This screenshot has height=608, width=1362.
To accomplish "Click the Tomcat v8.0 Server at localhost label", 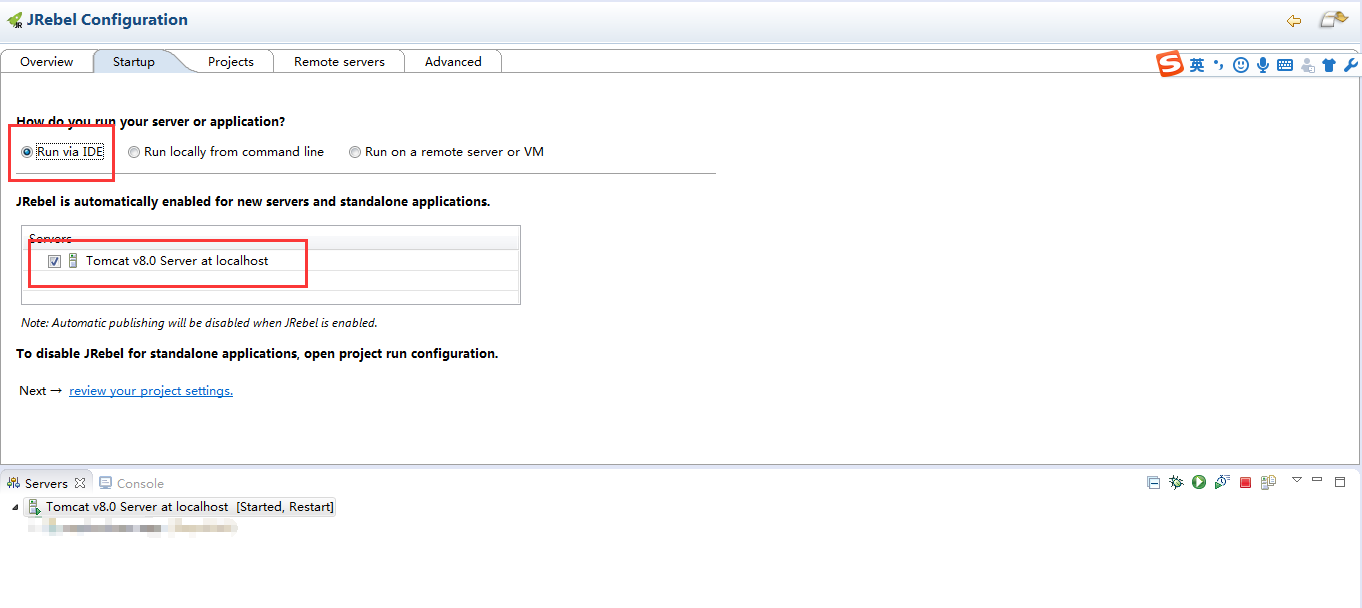I will [x=177, y=261].
